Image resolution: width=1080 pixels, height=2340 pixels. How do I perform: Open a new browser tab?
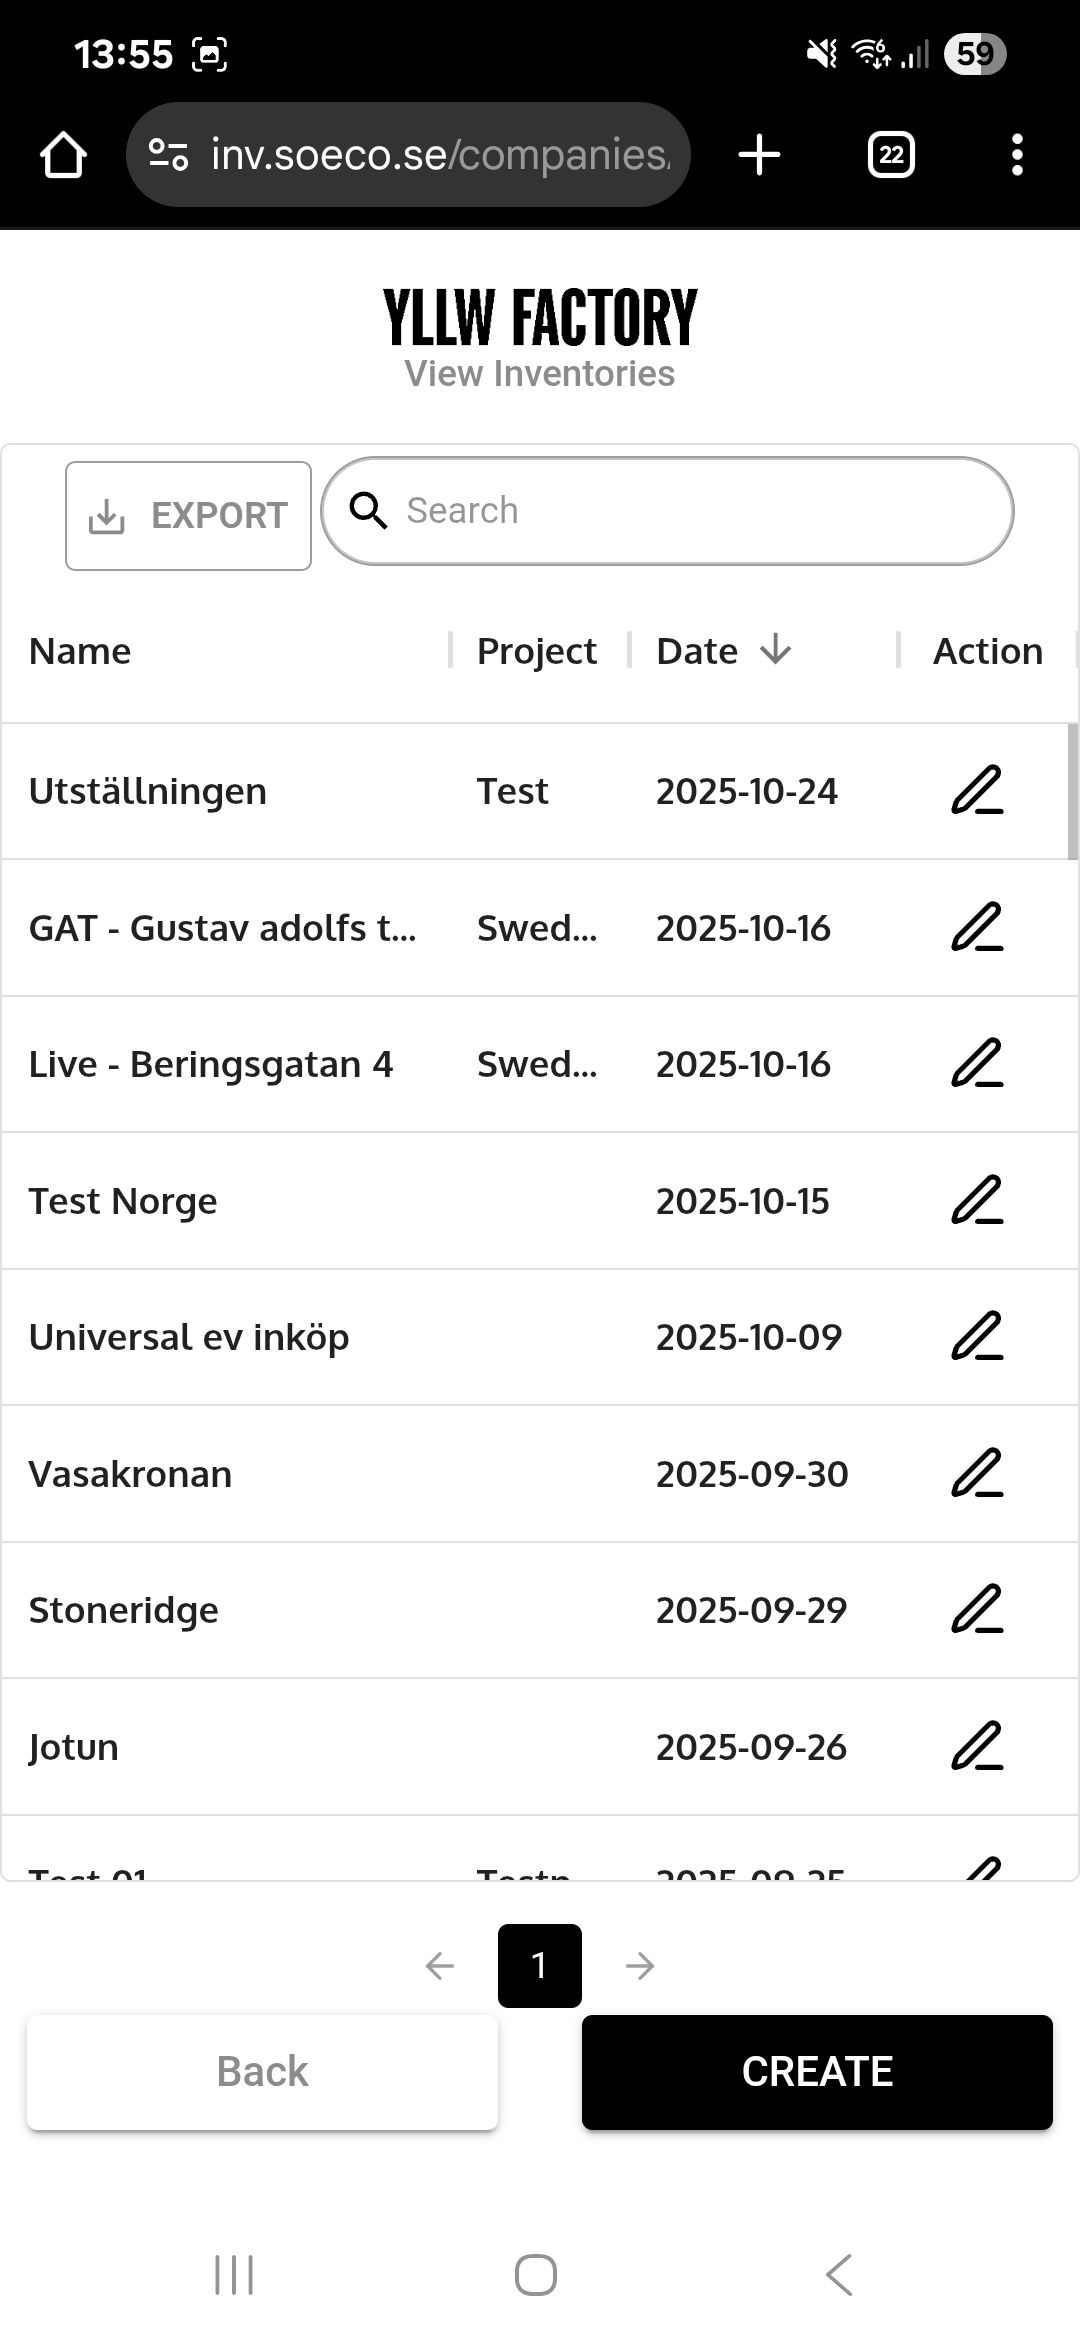pos(759,155)
